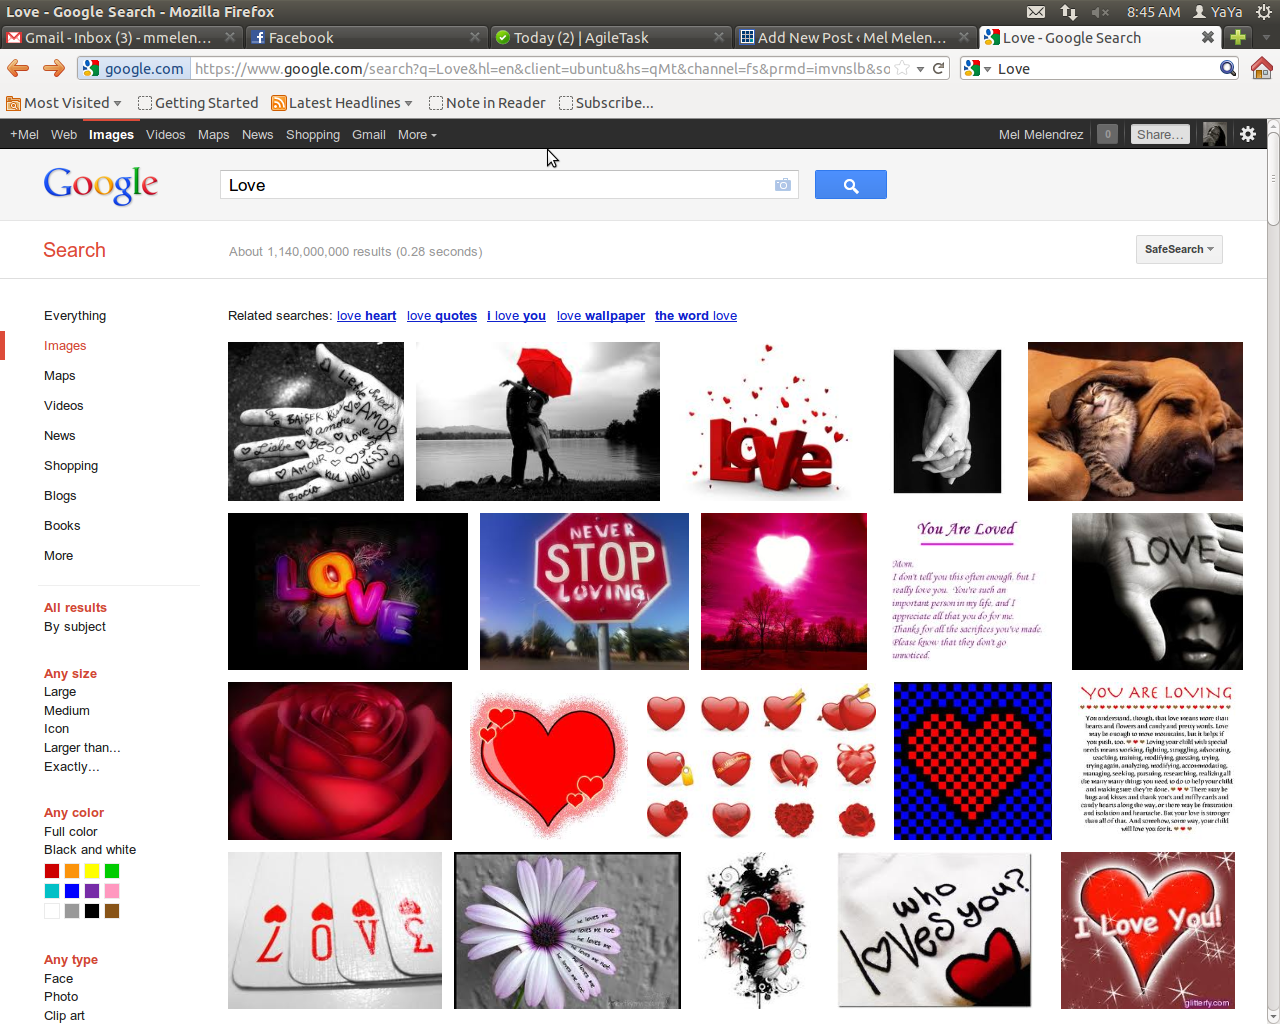Open the Most Visited bookmarks dropdown
Viewport: 1280px width, 1024px height.
tap(64, 103)
